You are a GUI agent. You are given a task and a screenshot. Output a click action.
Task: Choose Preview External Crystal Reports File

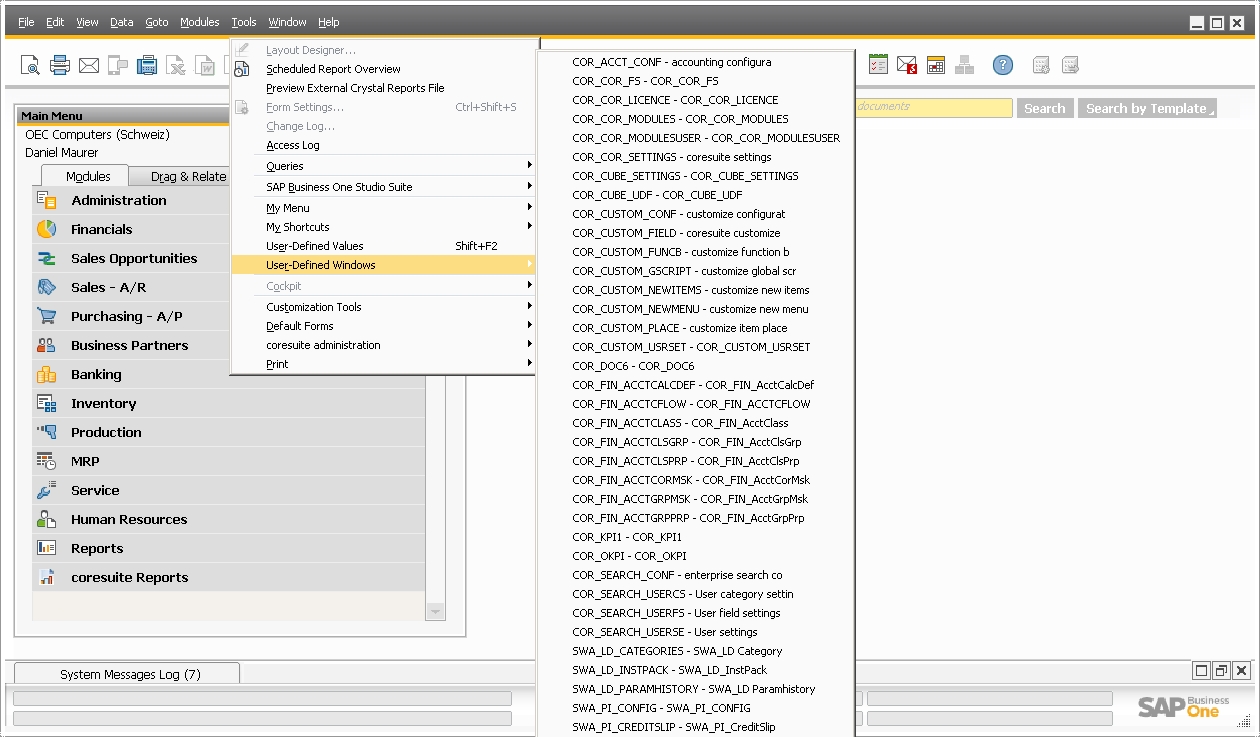point(384,88)
